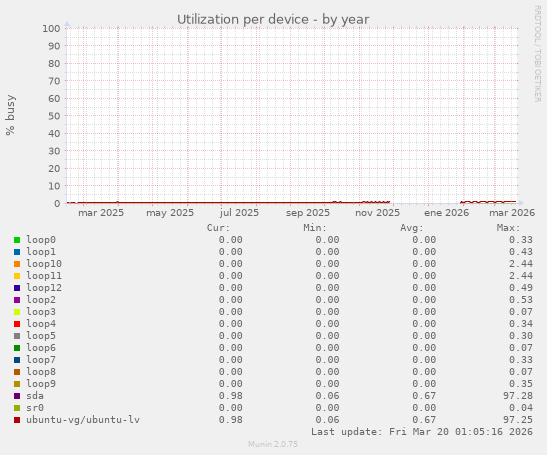Click sda current value 0.98

(x=231, y=396)
